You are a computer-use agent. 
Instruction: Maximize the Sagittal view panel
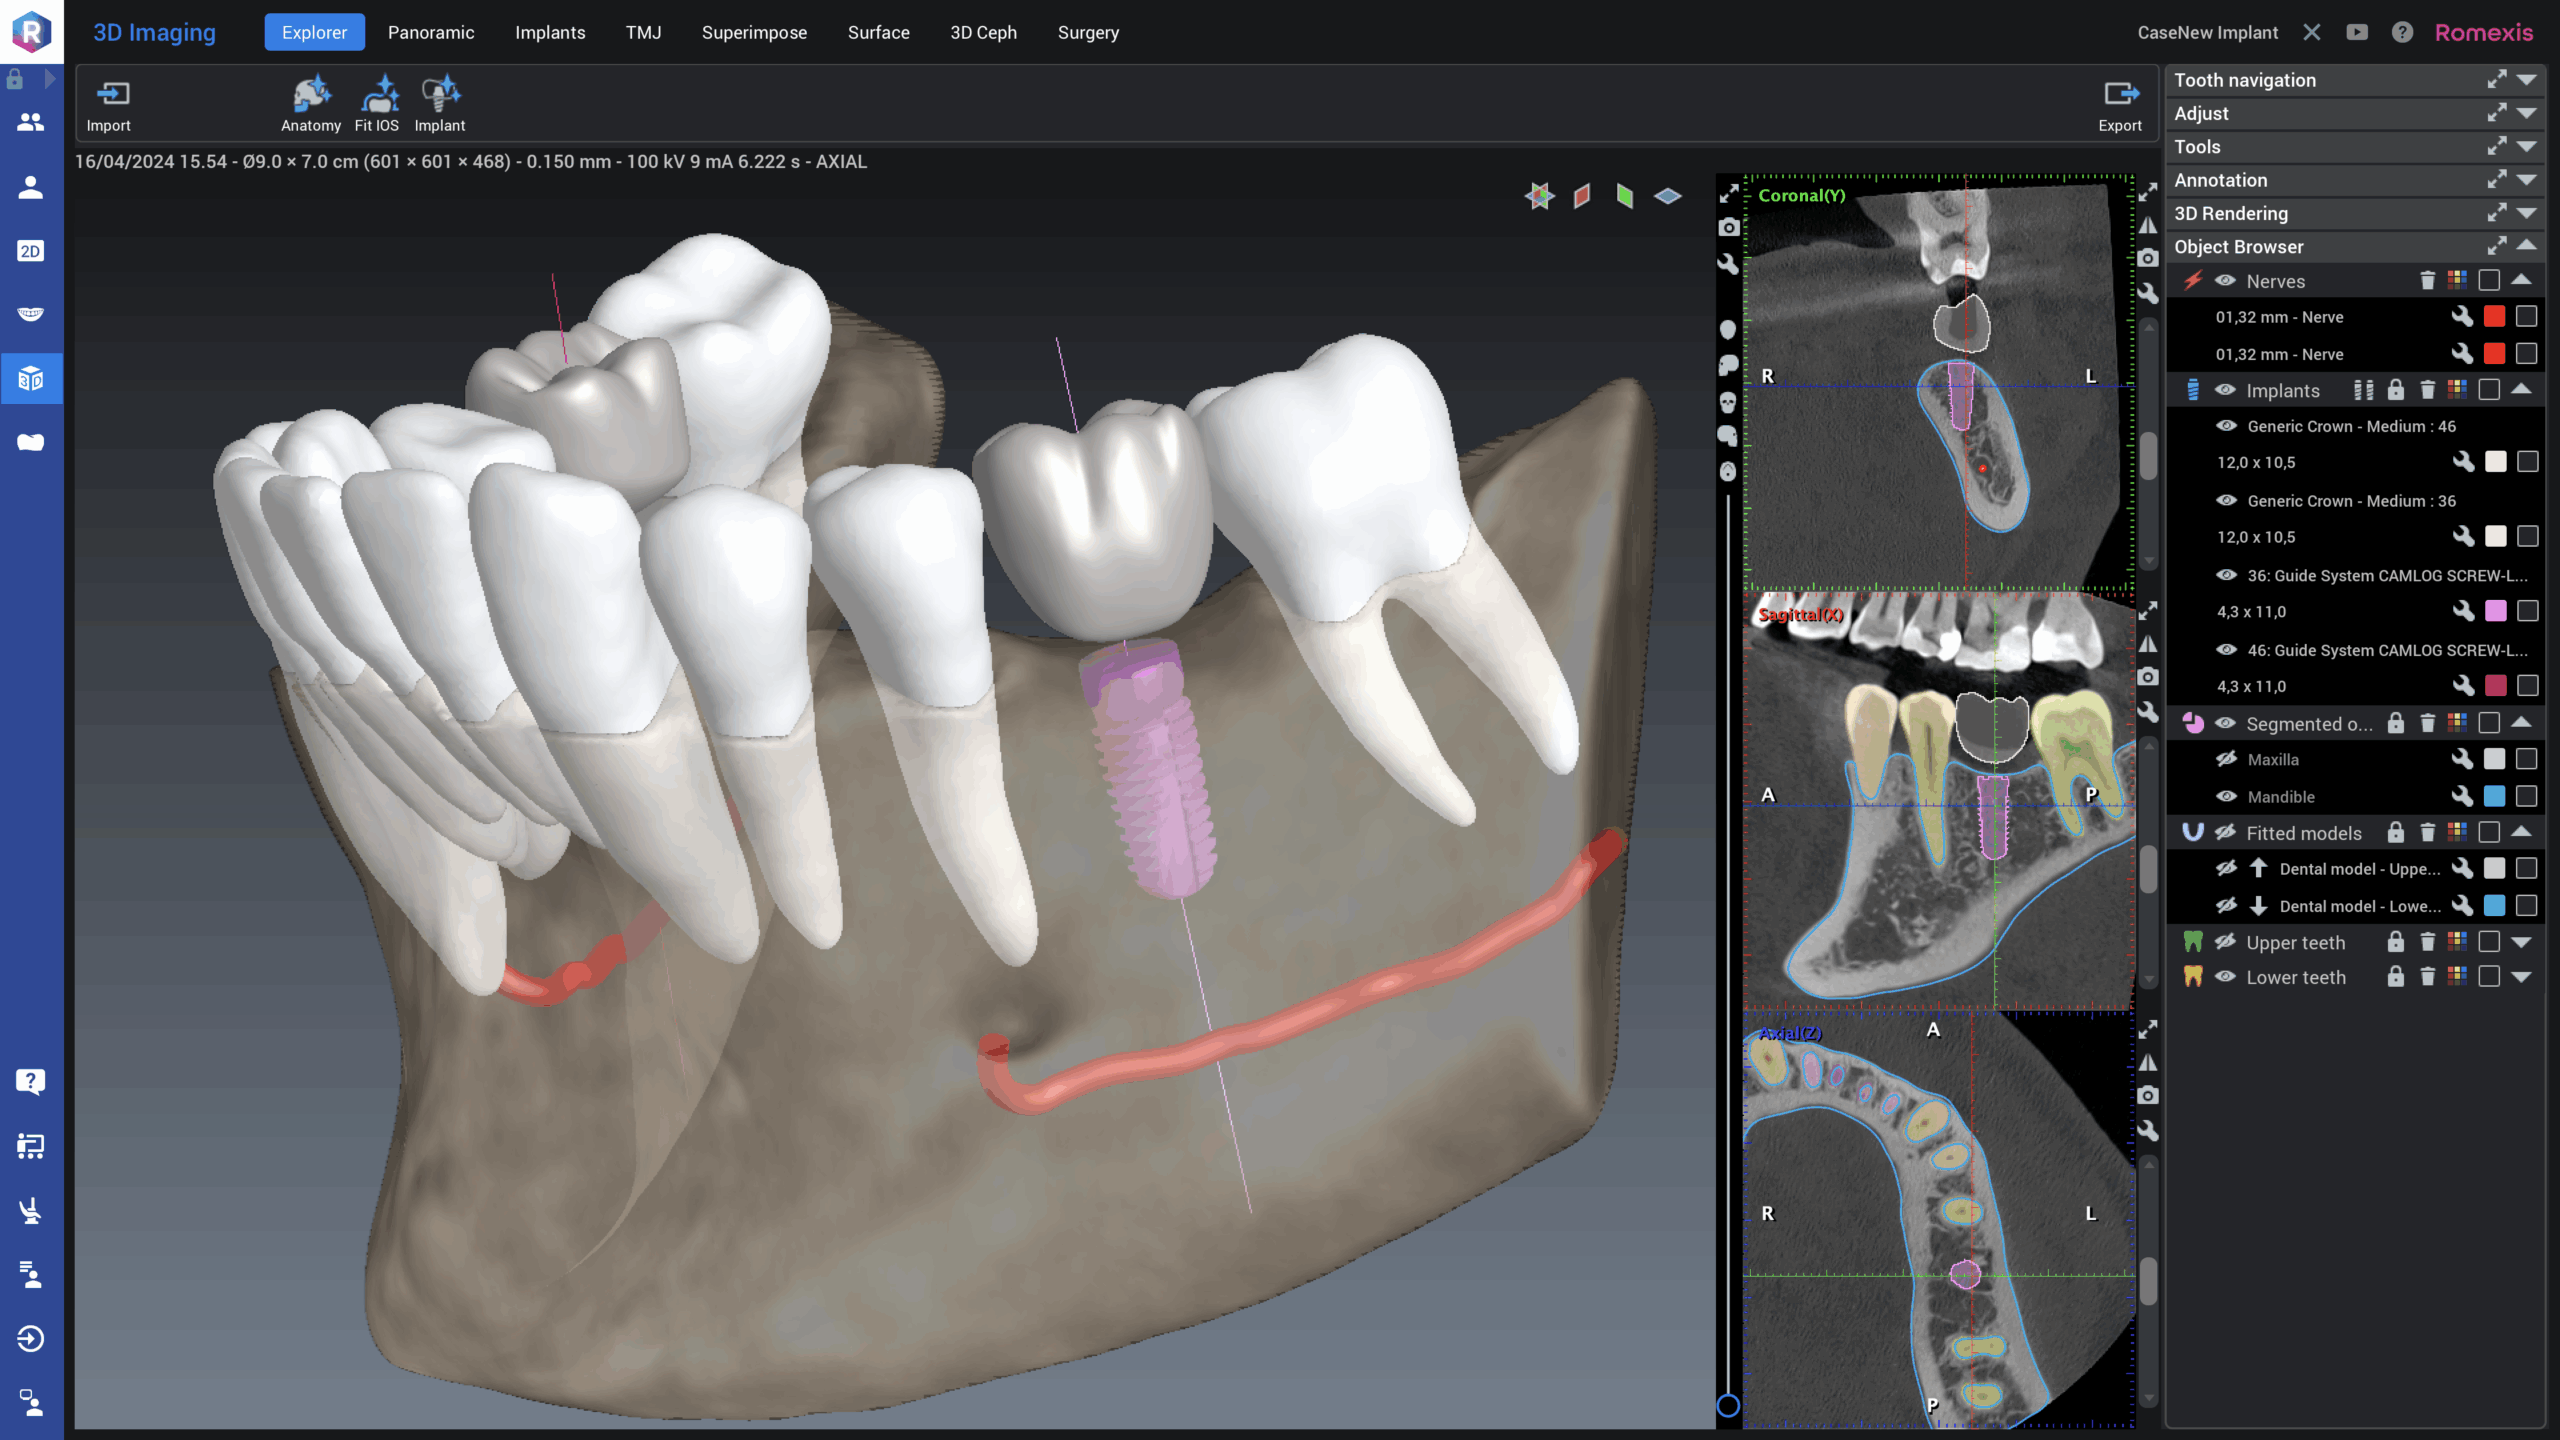[2148, 610]
